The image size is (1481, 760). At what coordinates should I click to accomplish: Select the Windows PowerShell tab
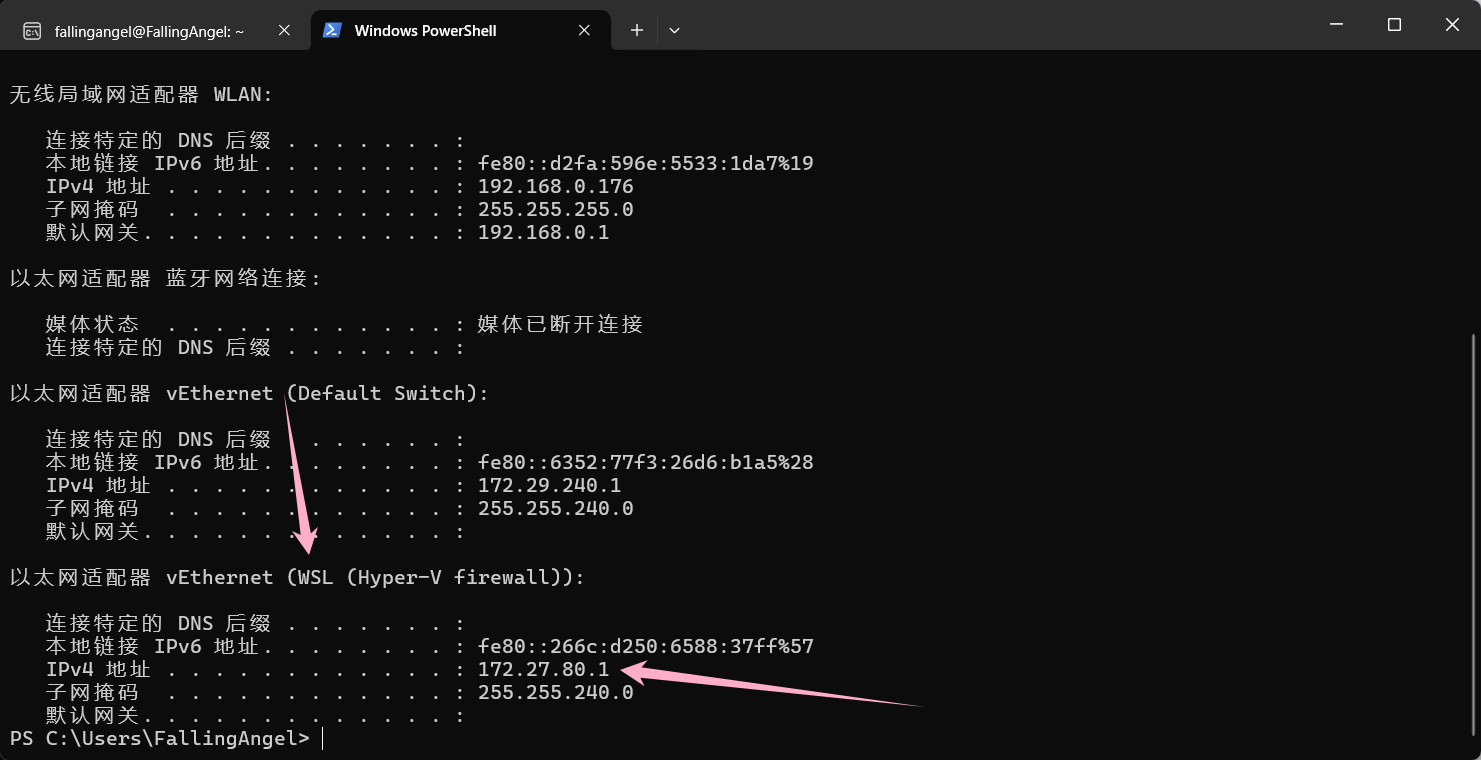460,31
